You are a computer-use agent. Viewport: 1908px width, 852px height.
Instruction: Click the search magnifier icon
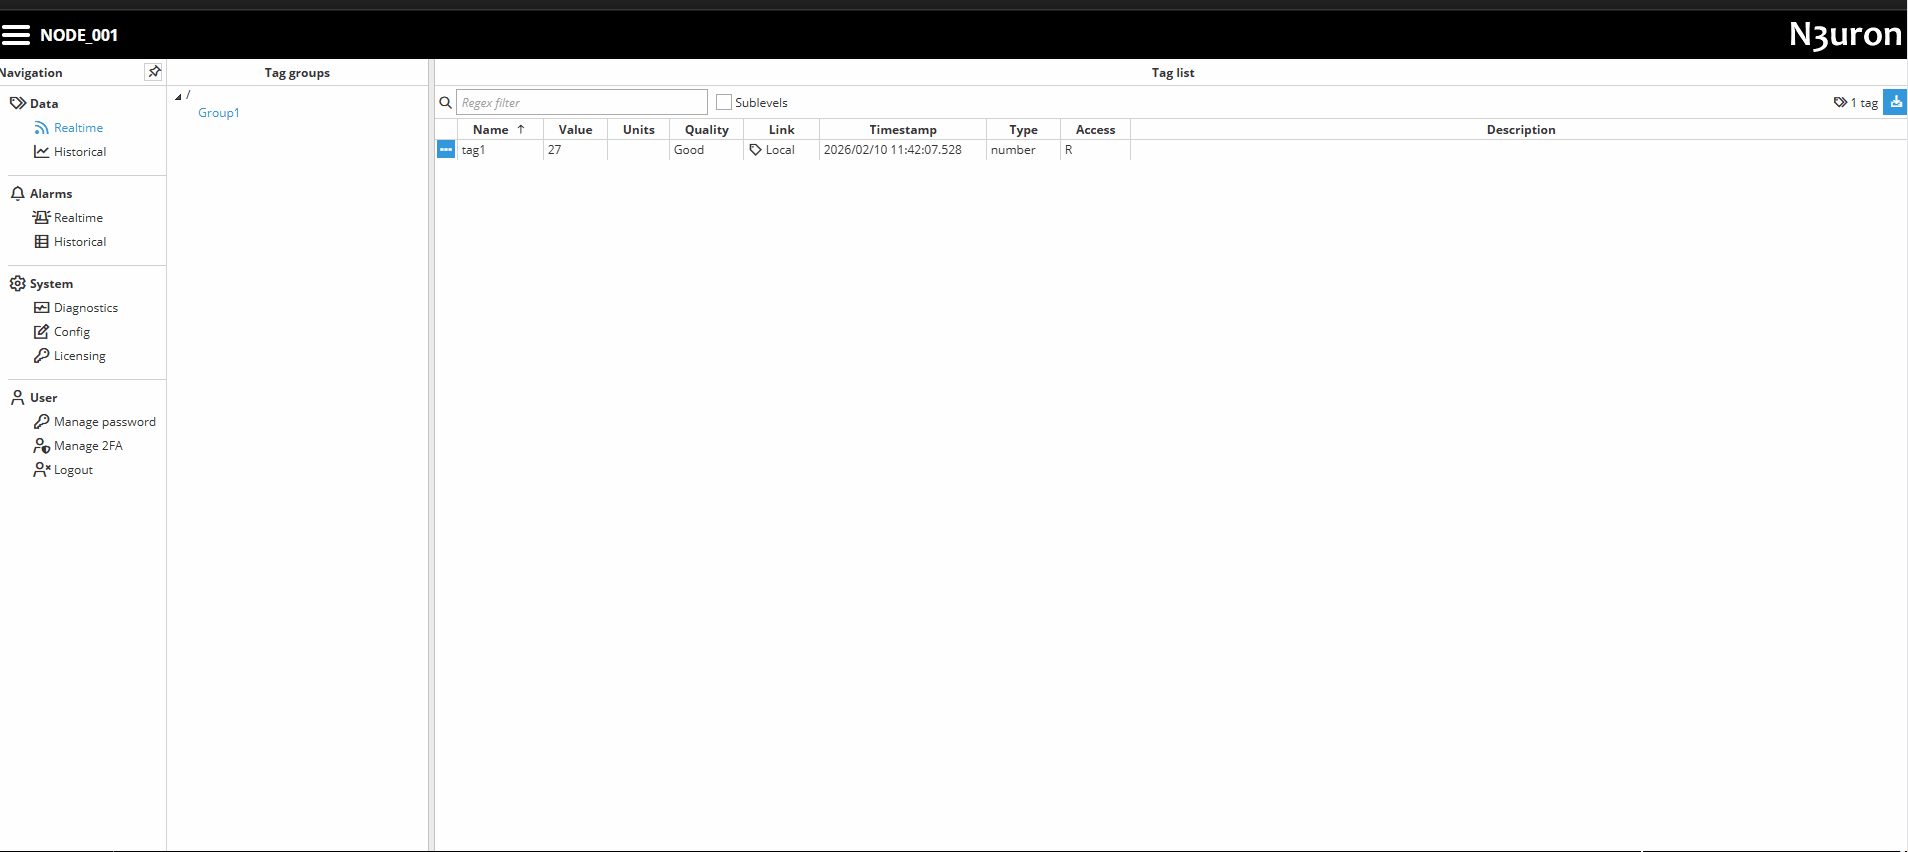(446, 103)
